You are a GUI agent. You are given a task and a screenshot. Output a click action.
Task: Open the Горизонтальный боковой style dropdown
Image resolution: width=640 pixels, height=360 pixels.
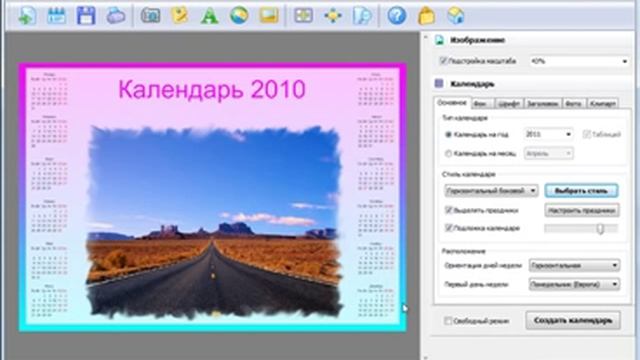pyautogui.click(x=491, y=191)
